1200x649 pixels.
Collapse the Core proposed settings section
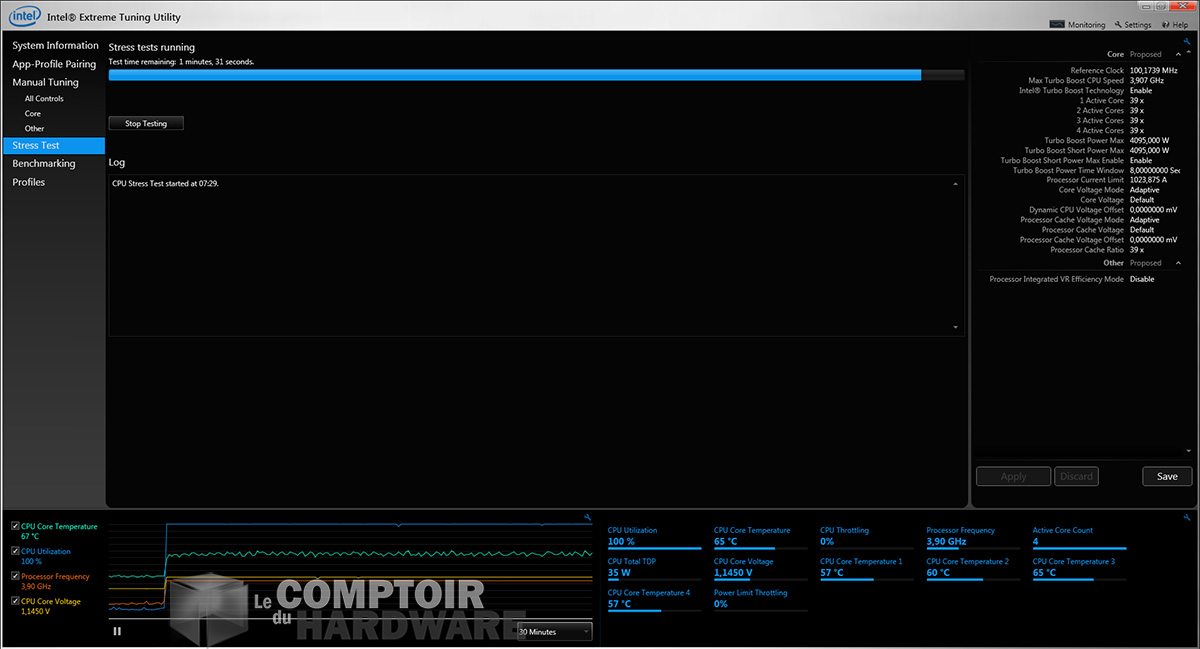[1178, 54]
